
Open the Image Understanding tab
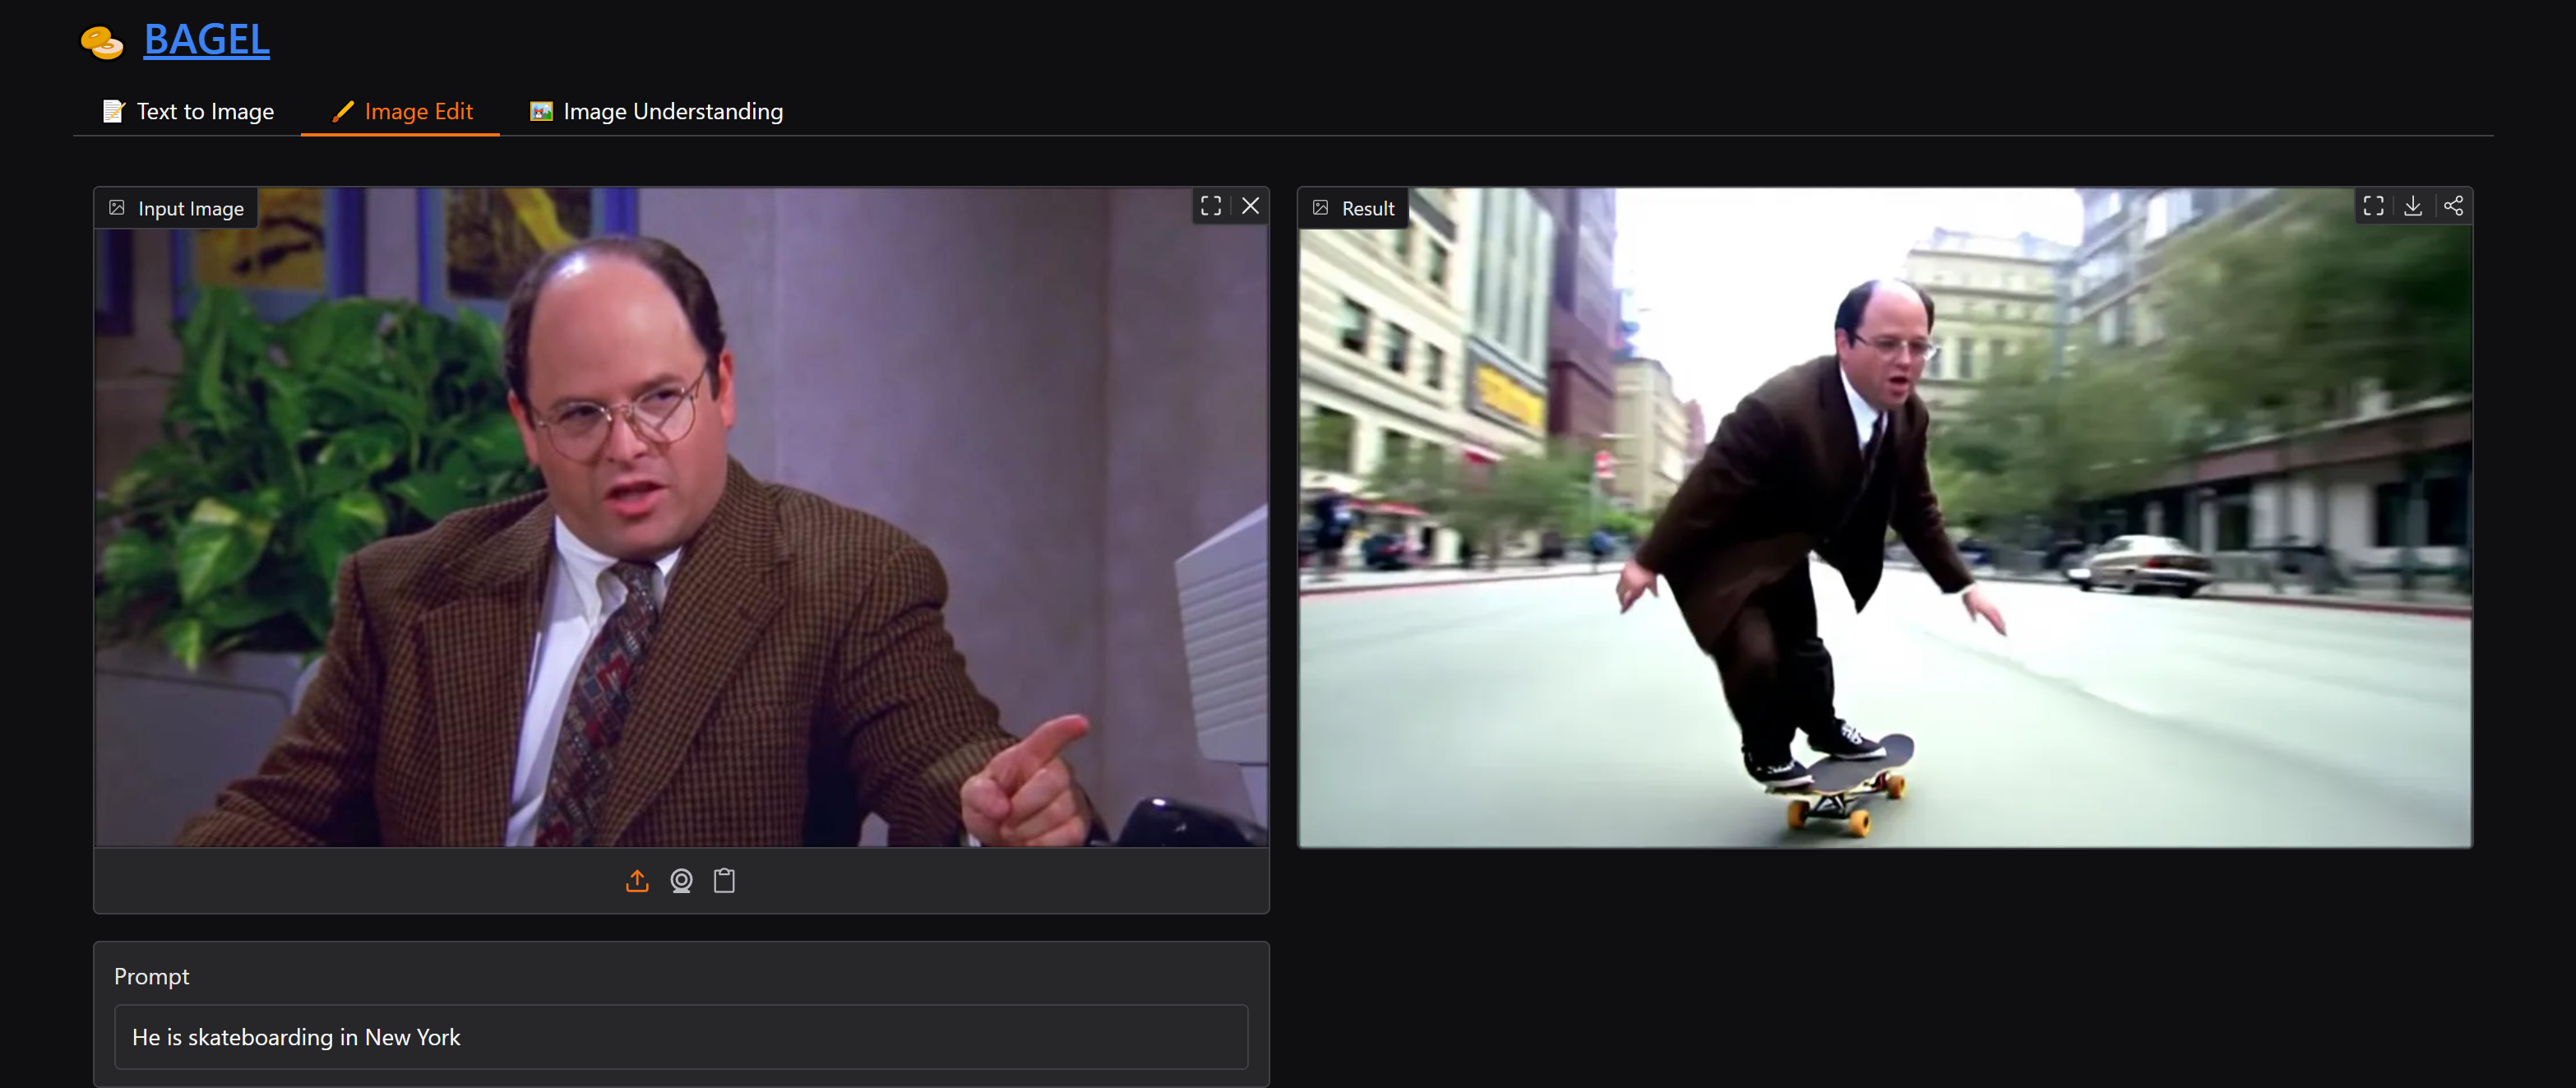point(656,112)
